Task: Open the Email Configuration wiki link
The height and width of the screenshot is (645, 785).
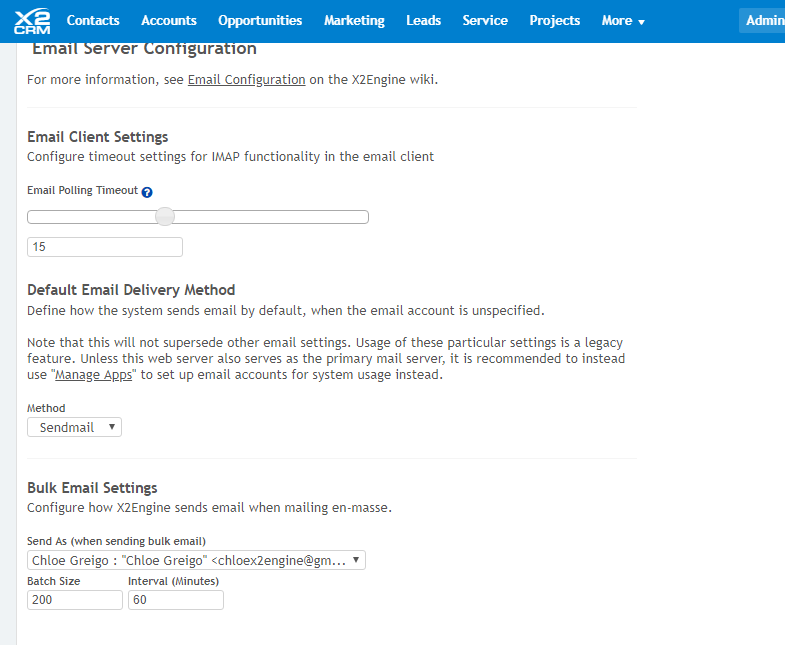Action: point(246,80)
